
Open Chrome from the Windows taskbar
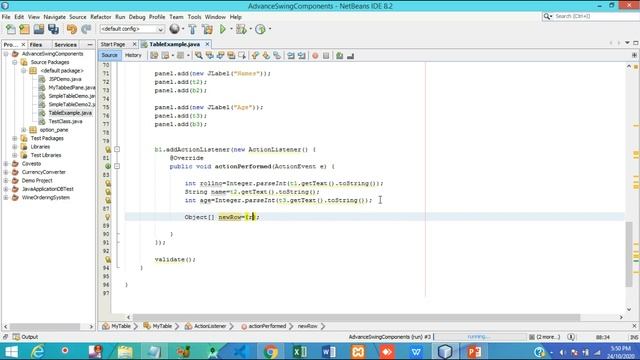(270, 351)
